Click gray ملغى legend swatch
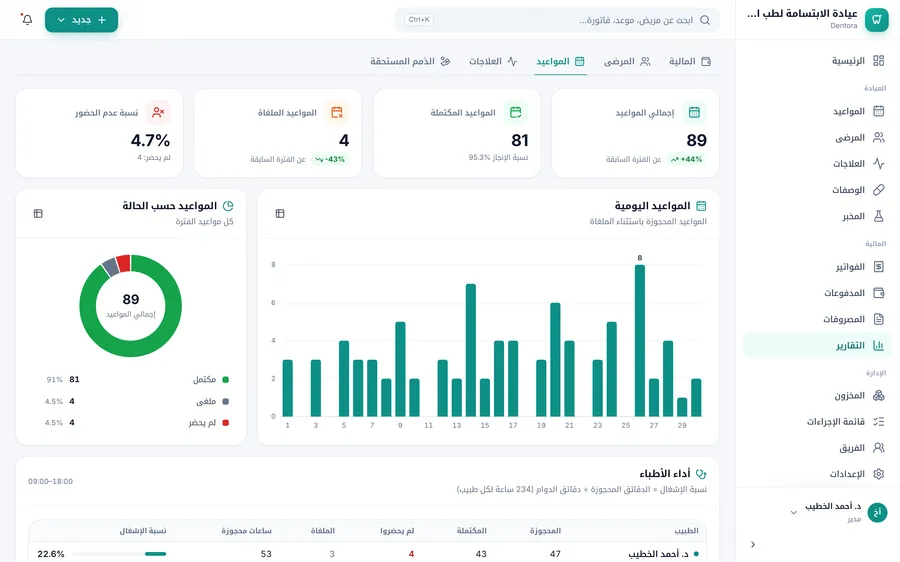900x562 pixels. click(226, 401)
